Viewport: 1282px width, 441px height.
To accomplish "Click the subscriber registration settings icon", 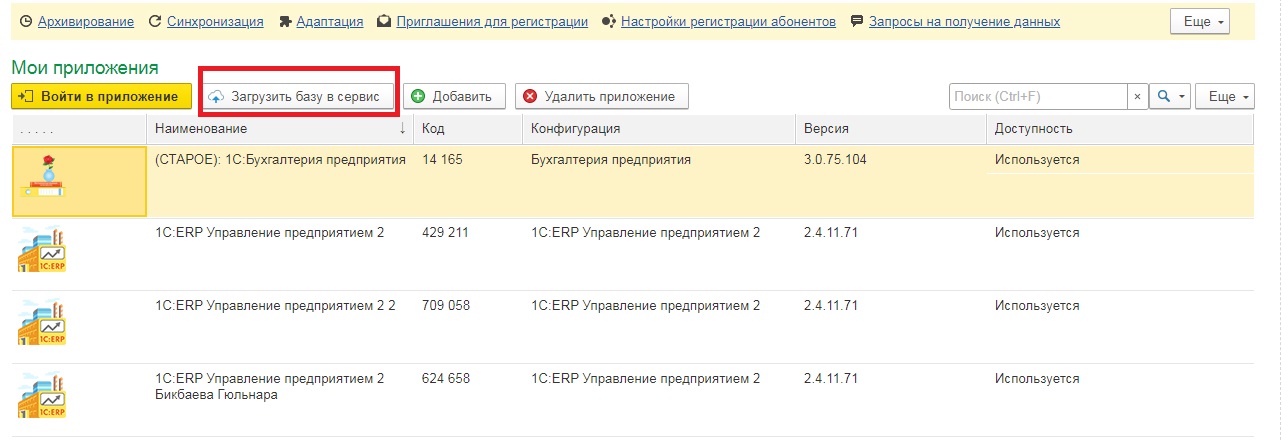I will 608,21.
